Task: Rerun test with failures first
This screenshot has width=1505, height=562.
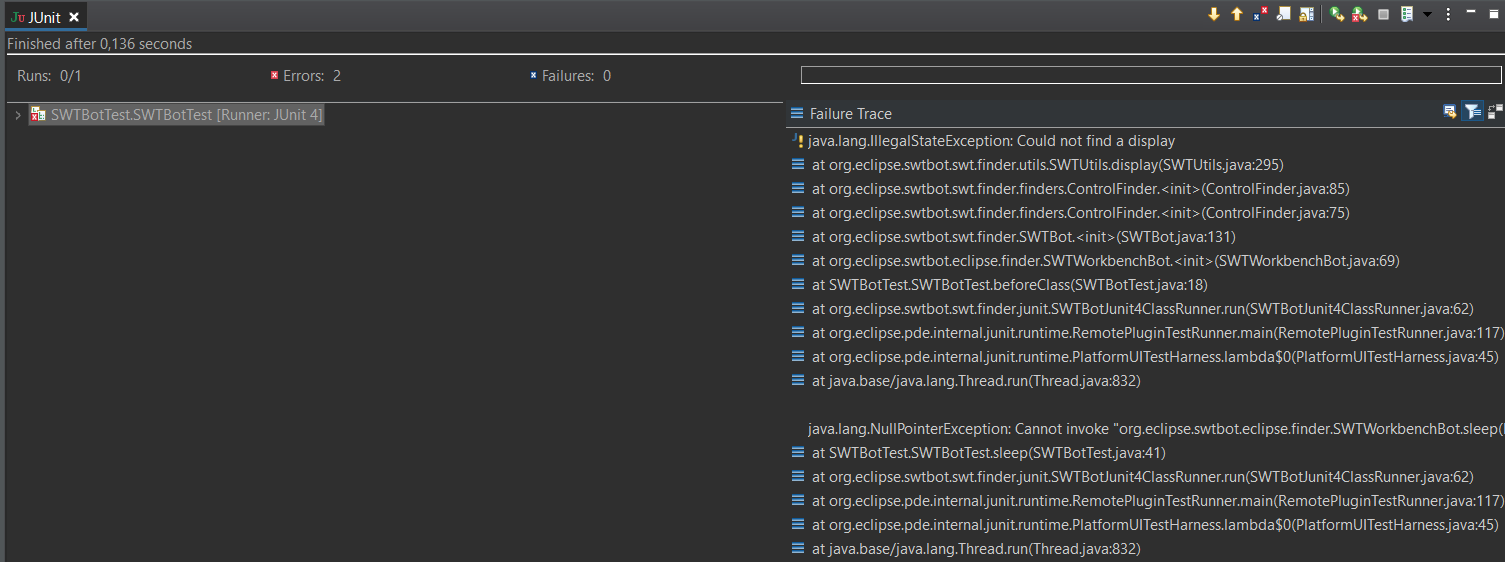Action: click(x=1359, y=14)
